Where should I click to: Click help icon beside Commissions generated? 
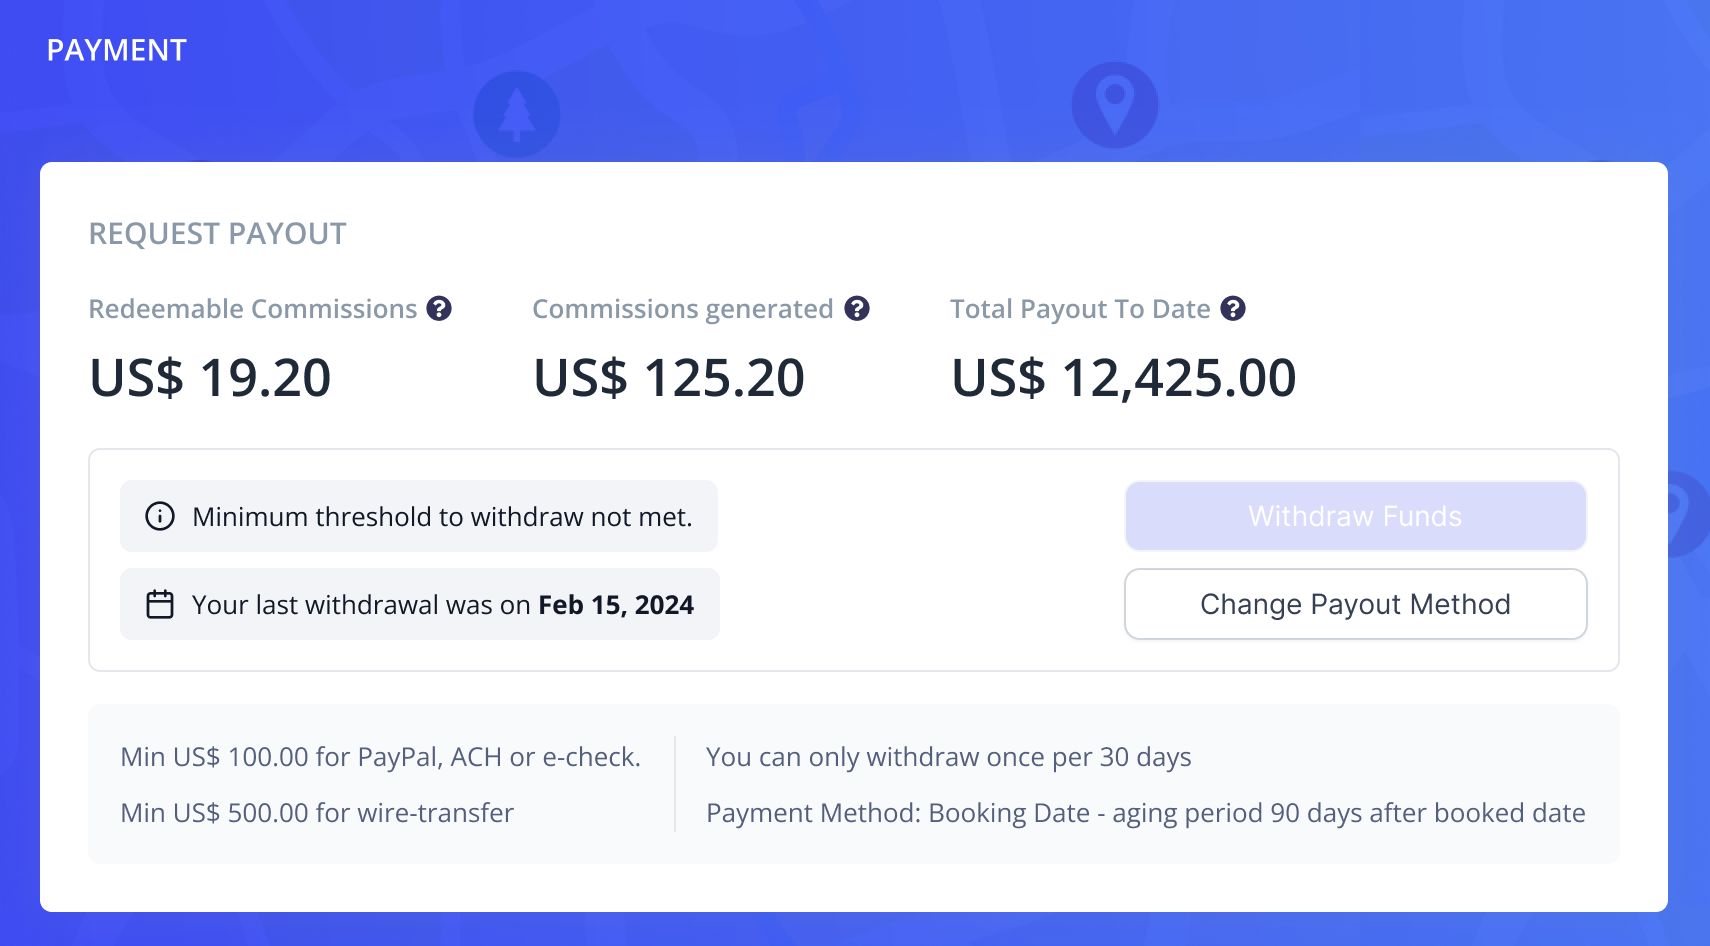click(x=857, y=308)
